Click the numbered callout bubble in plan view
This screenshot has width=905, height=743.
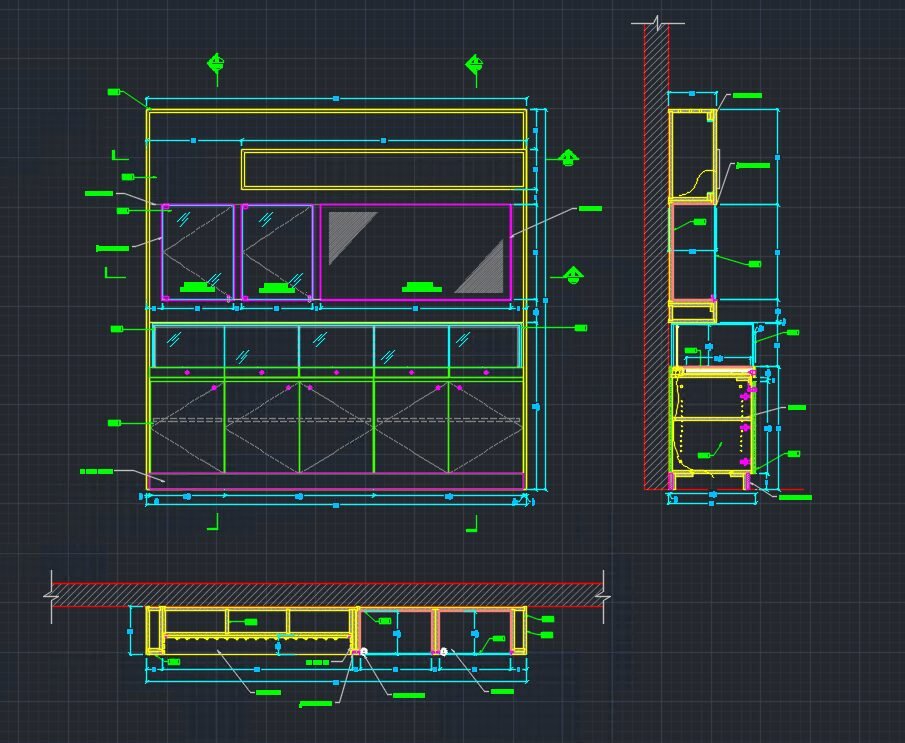[365, 651]
